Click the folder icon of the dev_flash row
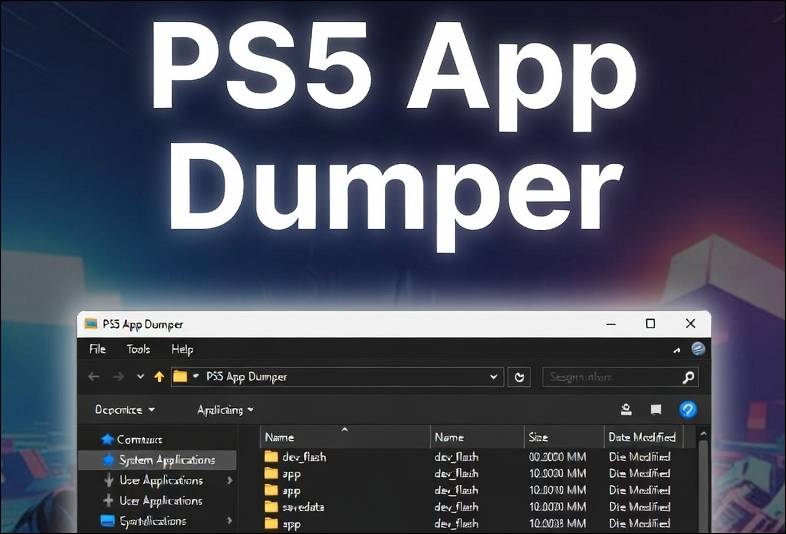786x534 pixels. [271, 456]
